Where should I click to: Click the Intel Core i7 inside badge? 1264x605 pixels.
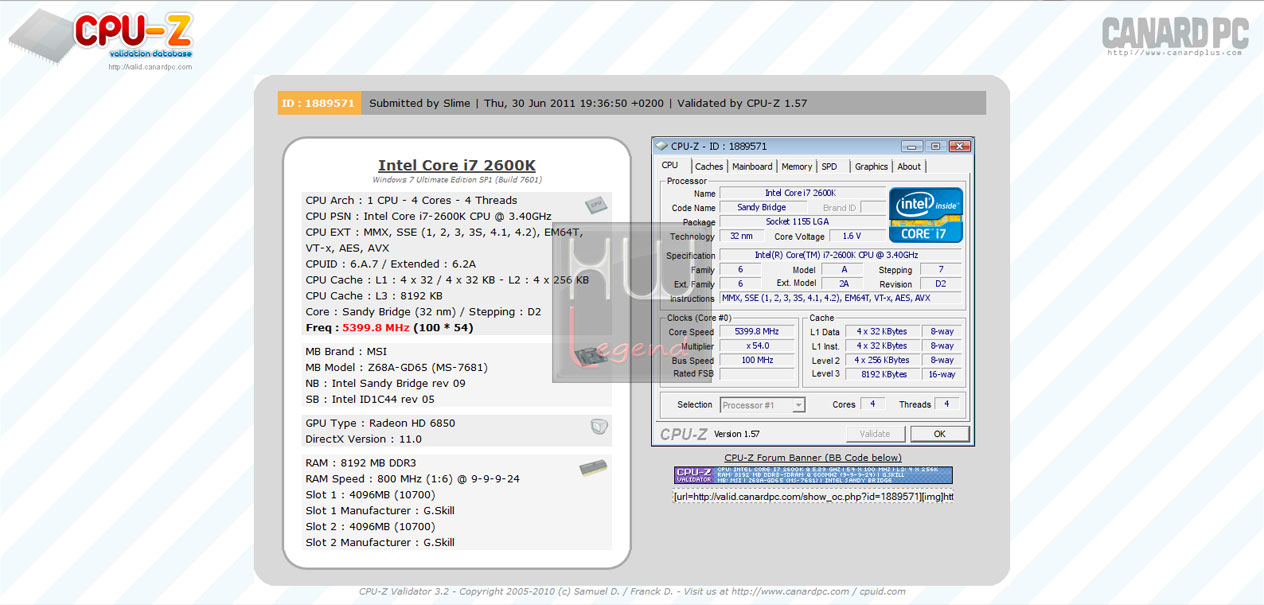[x=926, y=214]
